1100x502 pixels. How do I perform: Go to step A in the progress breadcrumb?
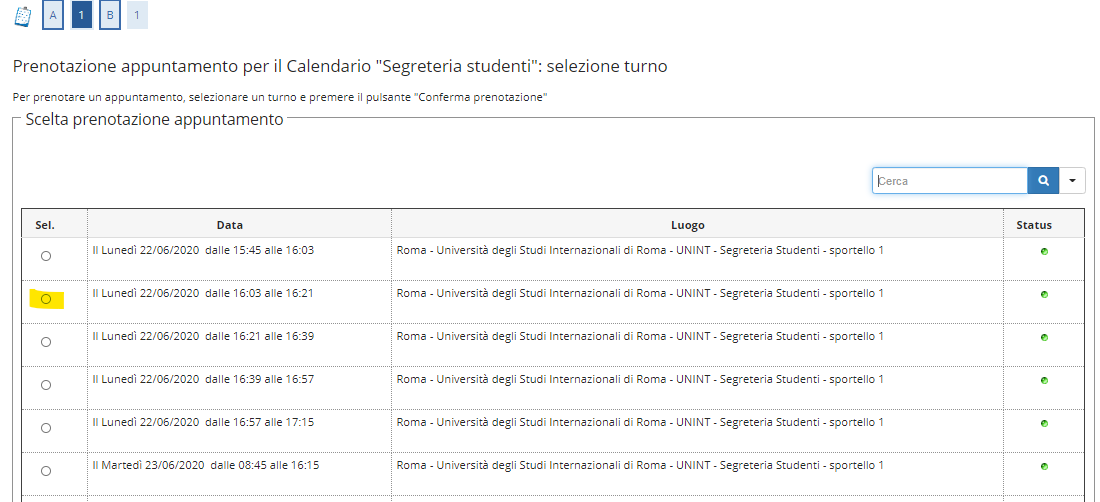tap(53, 16)
